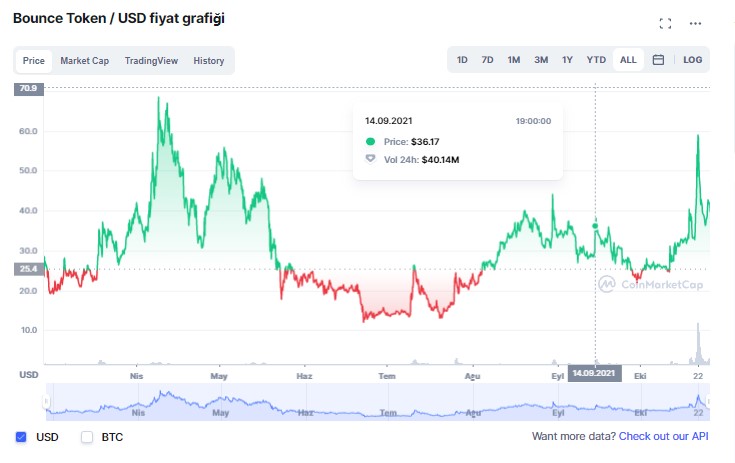The image size is (735, 463).
Task: Click the Vol 24h: $40.14M tooltip value
Action: pyautogui.click(x=440, y=160)
